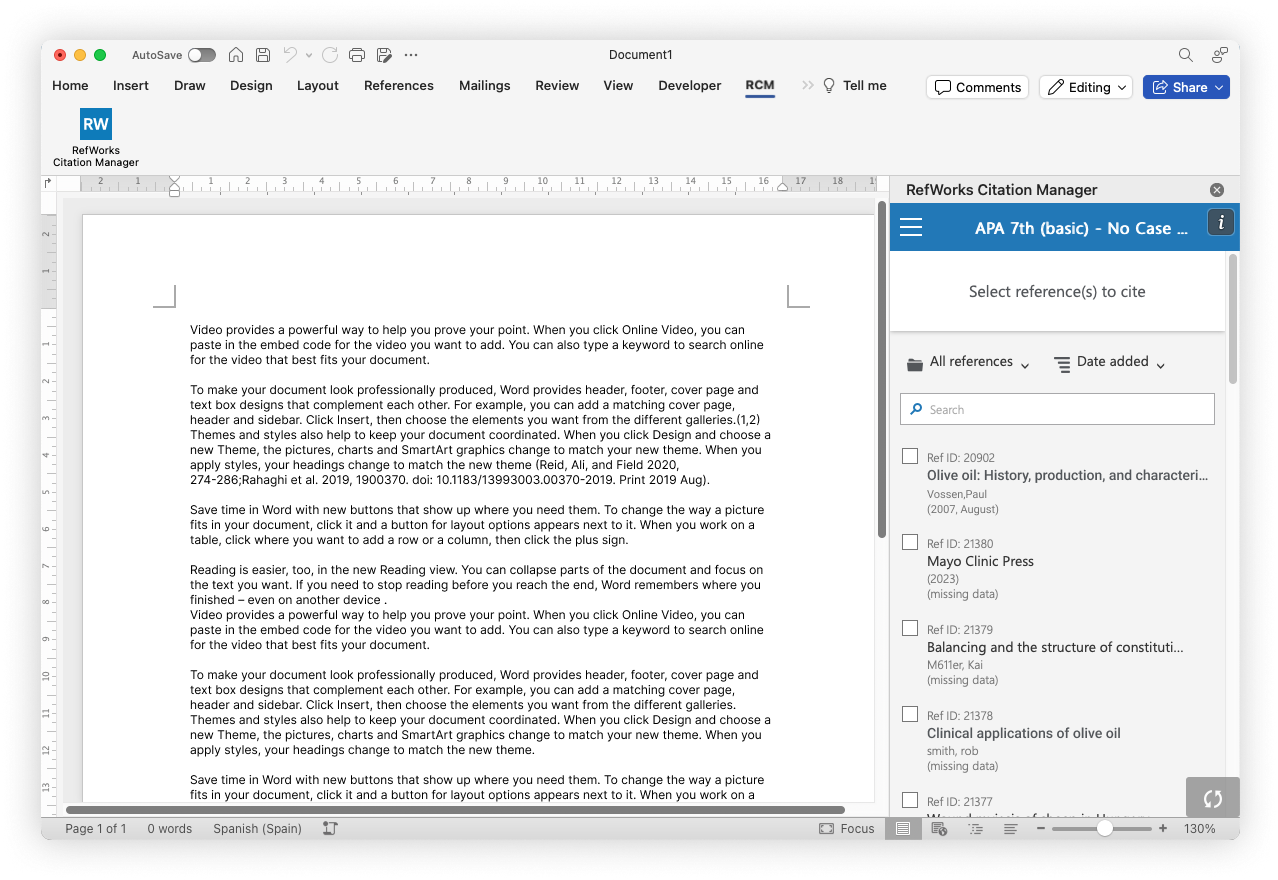Open the Developer tab

690,85
